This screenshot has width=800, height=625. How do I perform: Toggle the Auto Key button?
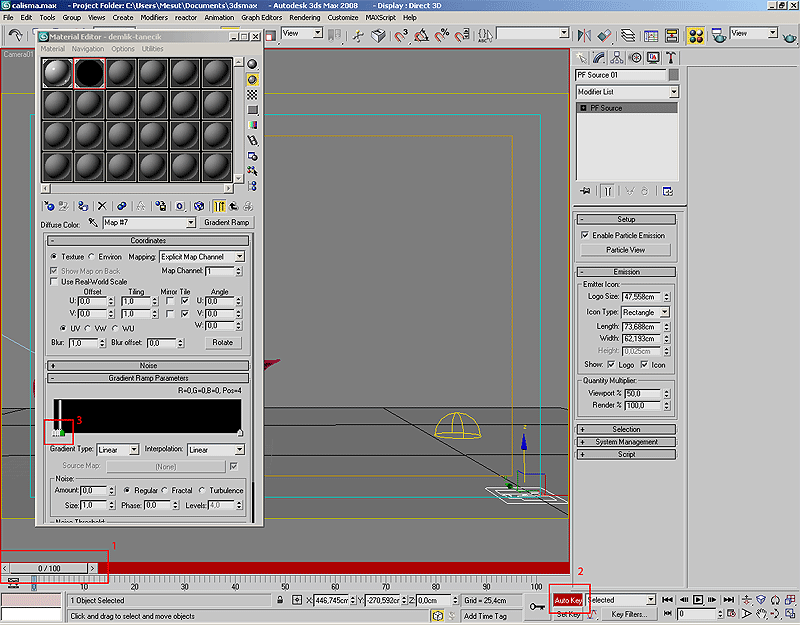(569, 600)
